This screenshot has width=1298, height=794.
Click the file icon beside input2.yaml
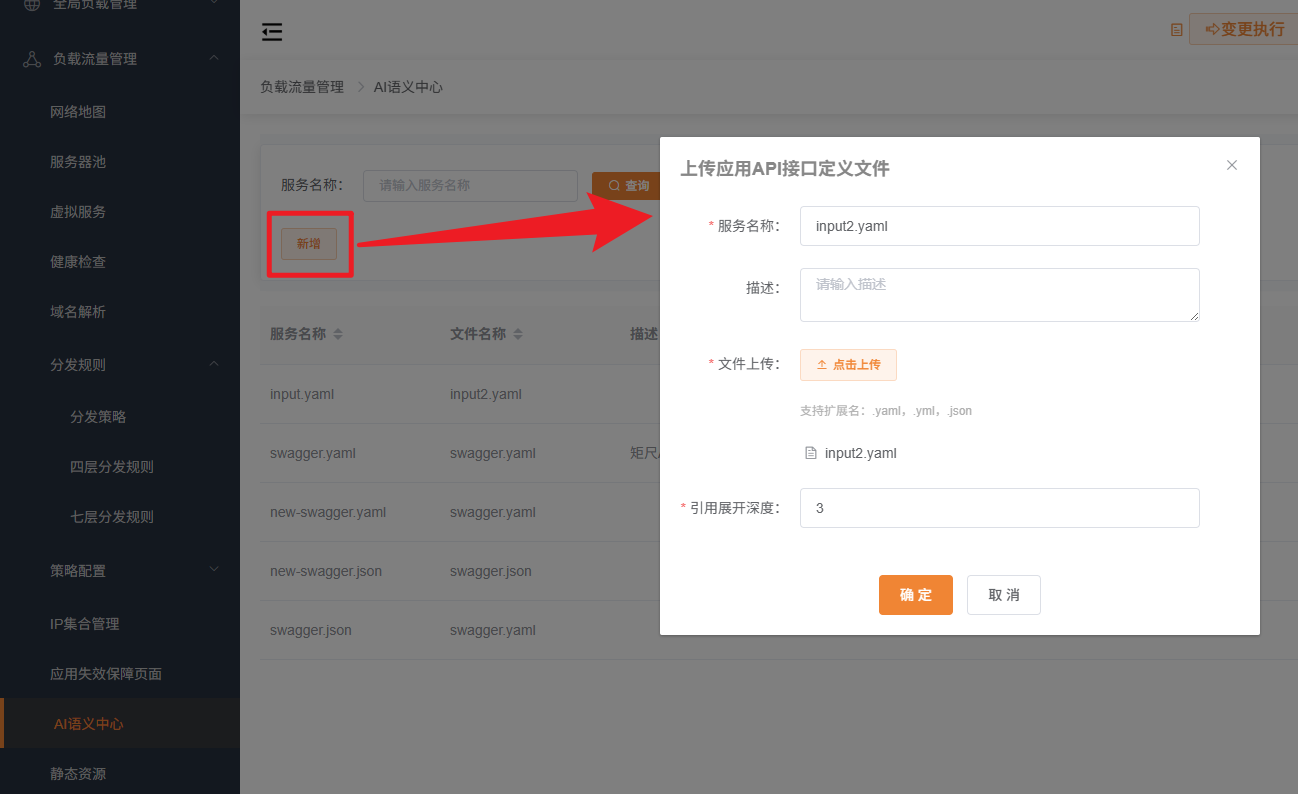[x=811, y=453]
